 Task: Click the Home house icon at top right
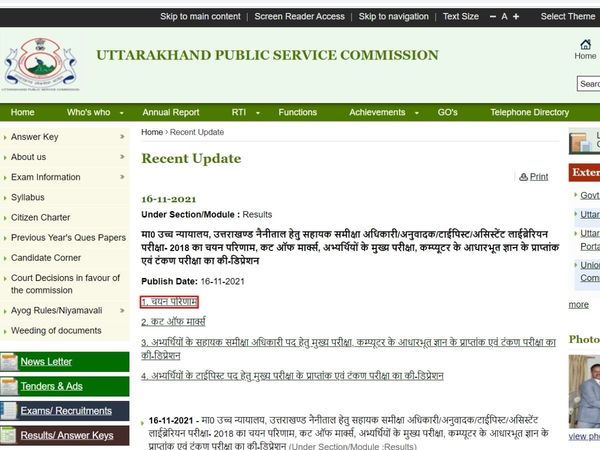tap(585, 44)
